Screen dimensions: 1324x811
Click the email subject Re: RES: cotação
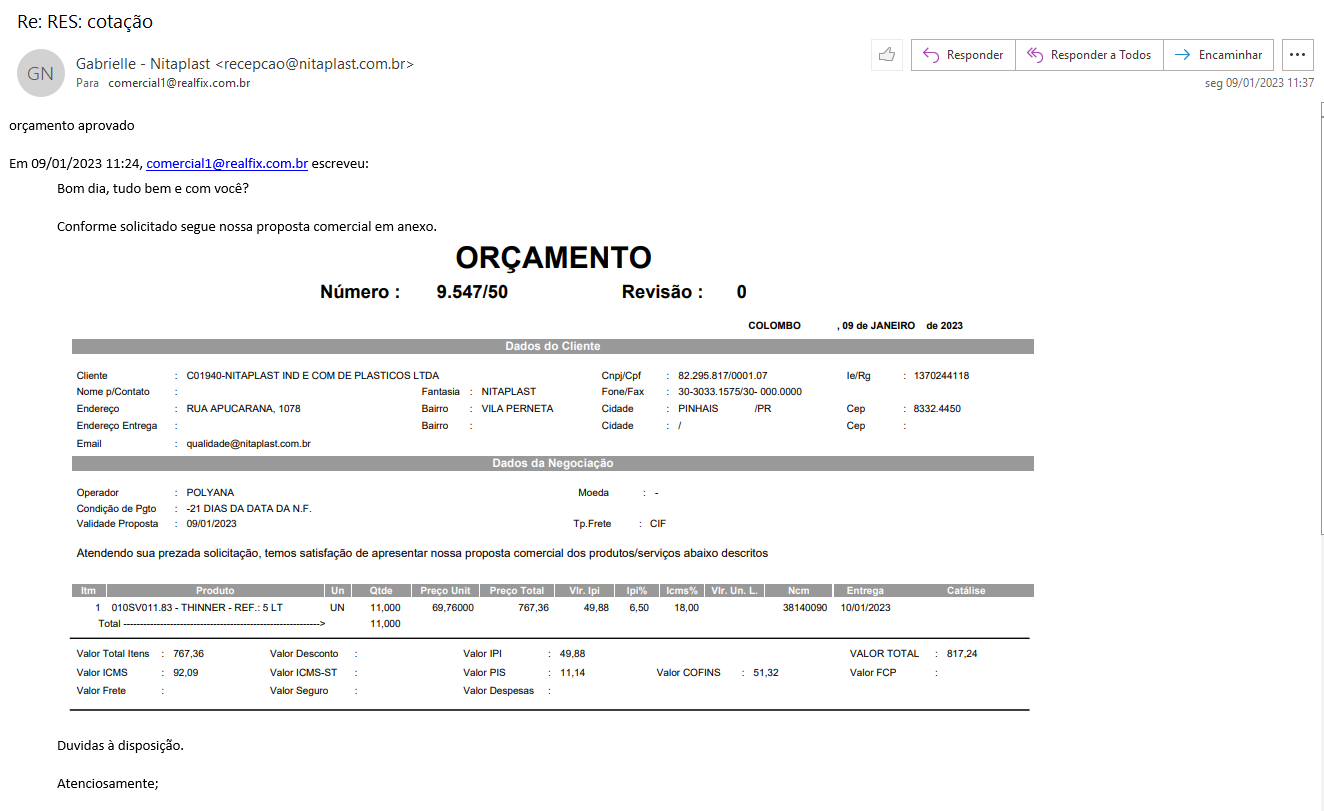85,21
